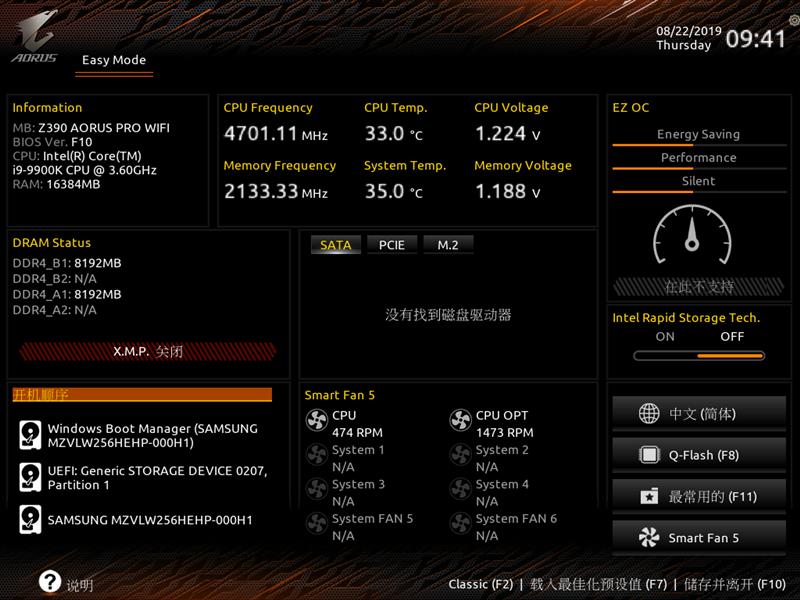Click the Smart Fan 5 button's fan icon
This screenshot has width=800, height=600.
pos(649,537)
